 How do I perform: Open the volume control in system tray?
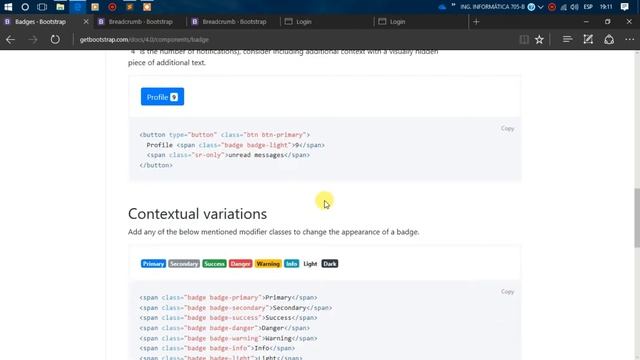(574, 7)
